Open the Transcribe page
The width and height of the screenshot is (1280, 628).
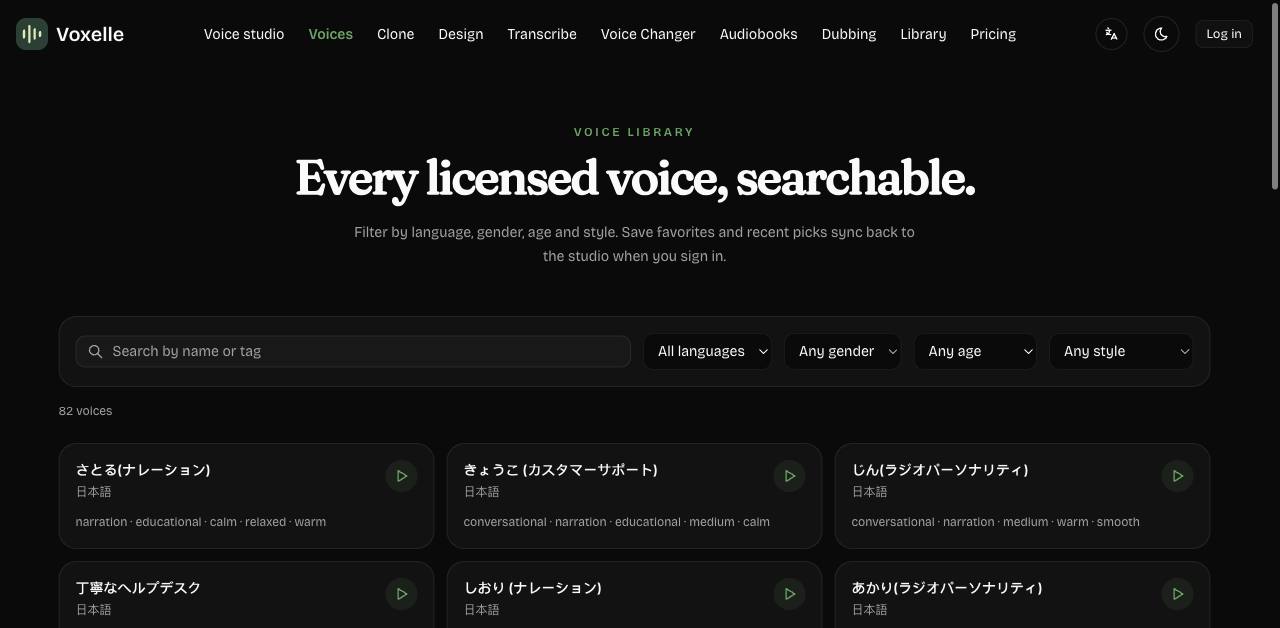(542, 34)
